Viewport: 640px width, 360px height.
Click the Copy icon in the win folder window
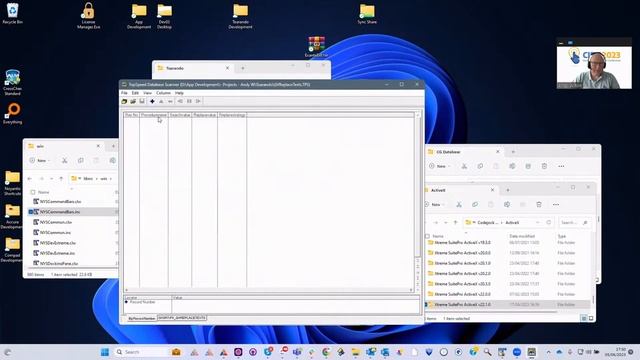point(80,161)
